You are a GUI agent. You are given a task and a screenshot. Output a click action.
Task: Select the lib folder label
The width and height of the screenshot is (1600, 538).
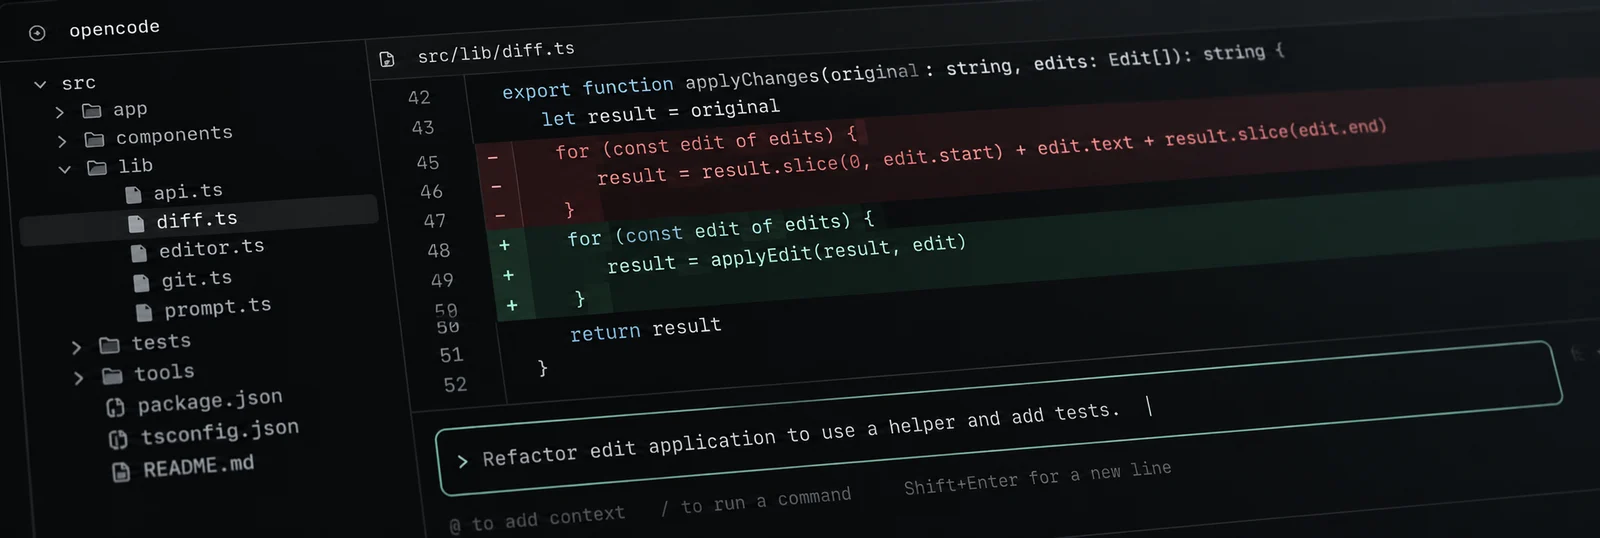pos(135,165)
